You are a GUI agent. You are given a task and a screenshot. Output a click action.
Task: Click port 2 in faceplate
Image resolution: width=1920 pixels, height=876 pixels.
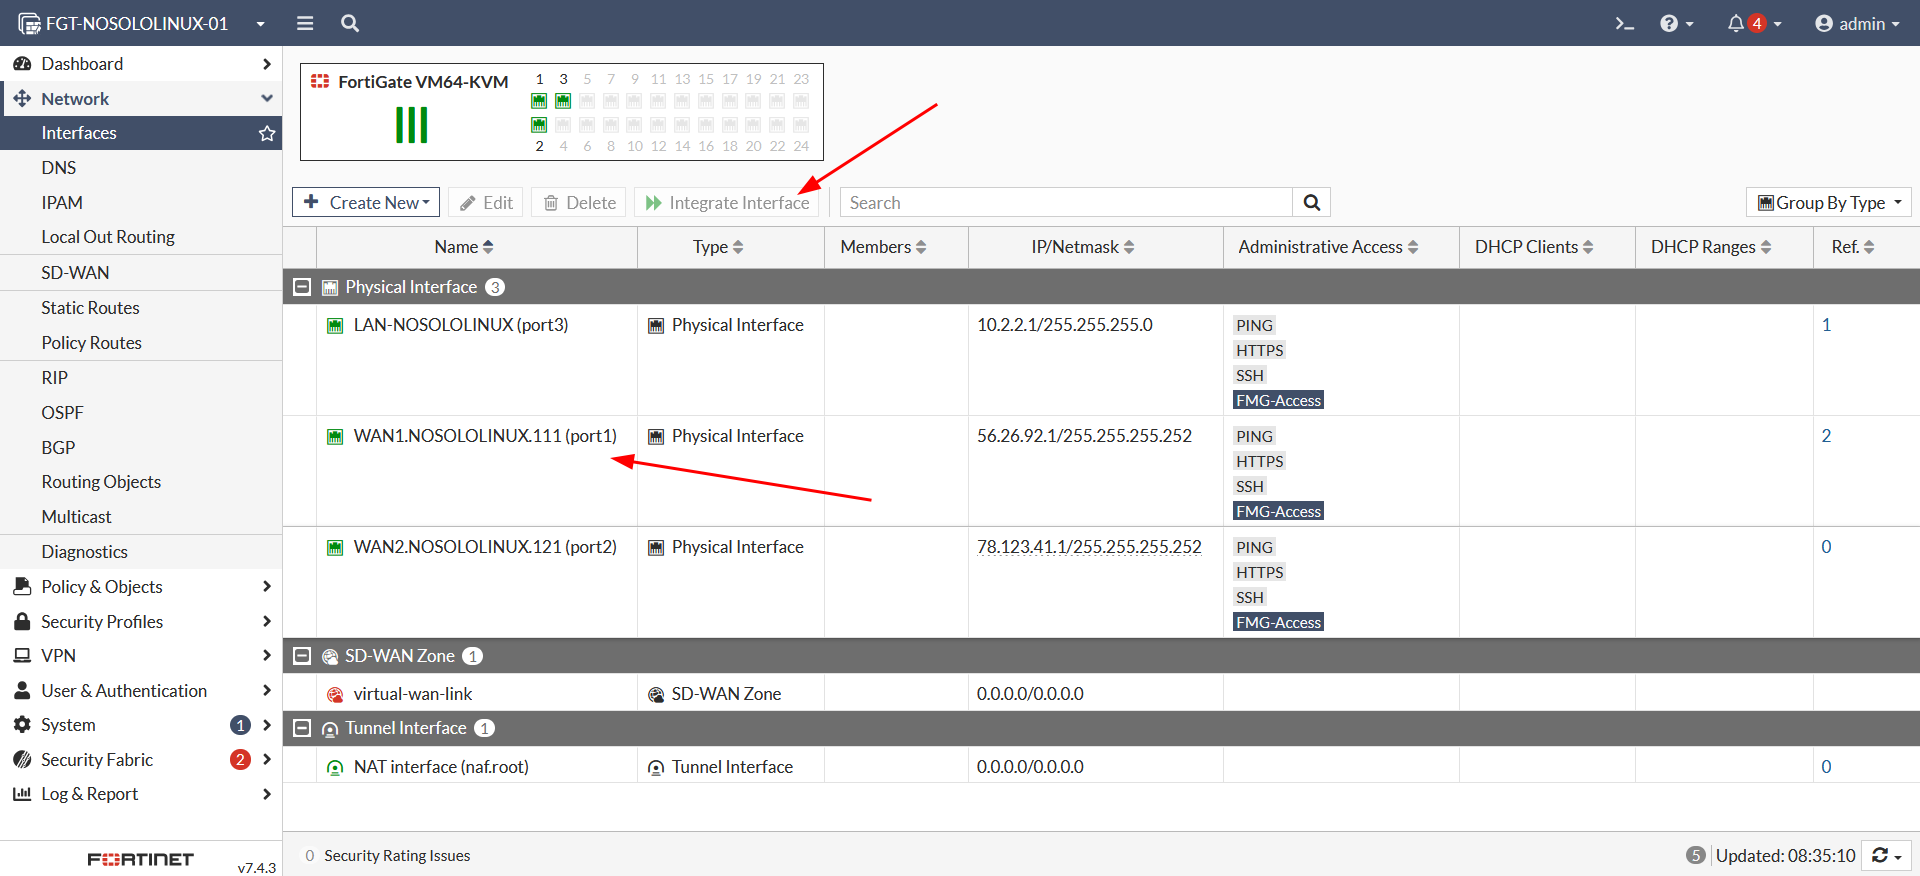(539, 125)
